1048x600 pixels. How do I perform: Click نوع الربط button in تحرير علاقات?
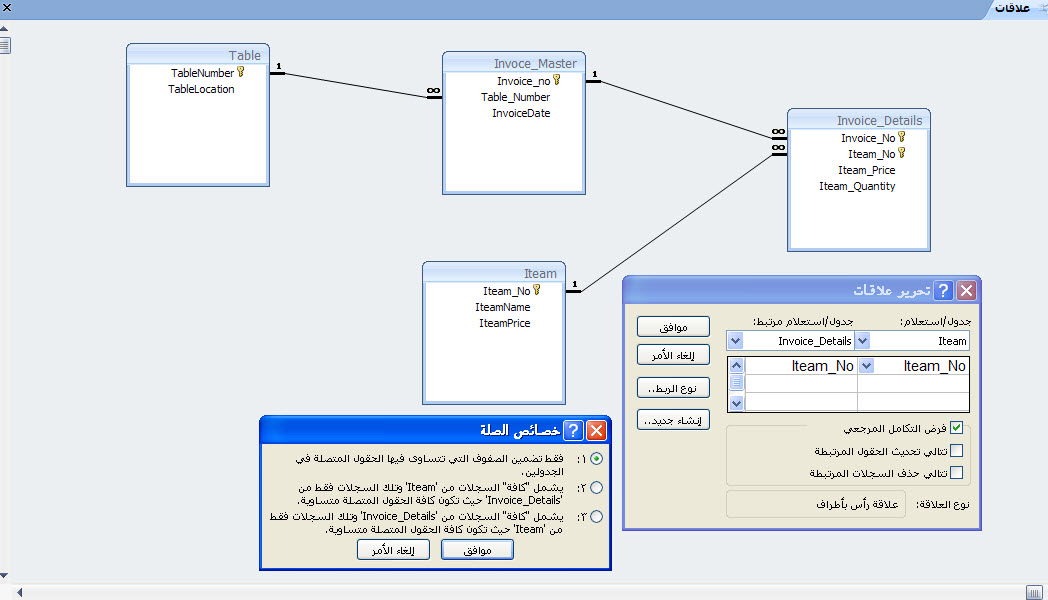tap(673, 388)
